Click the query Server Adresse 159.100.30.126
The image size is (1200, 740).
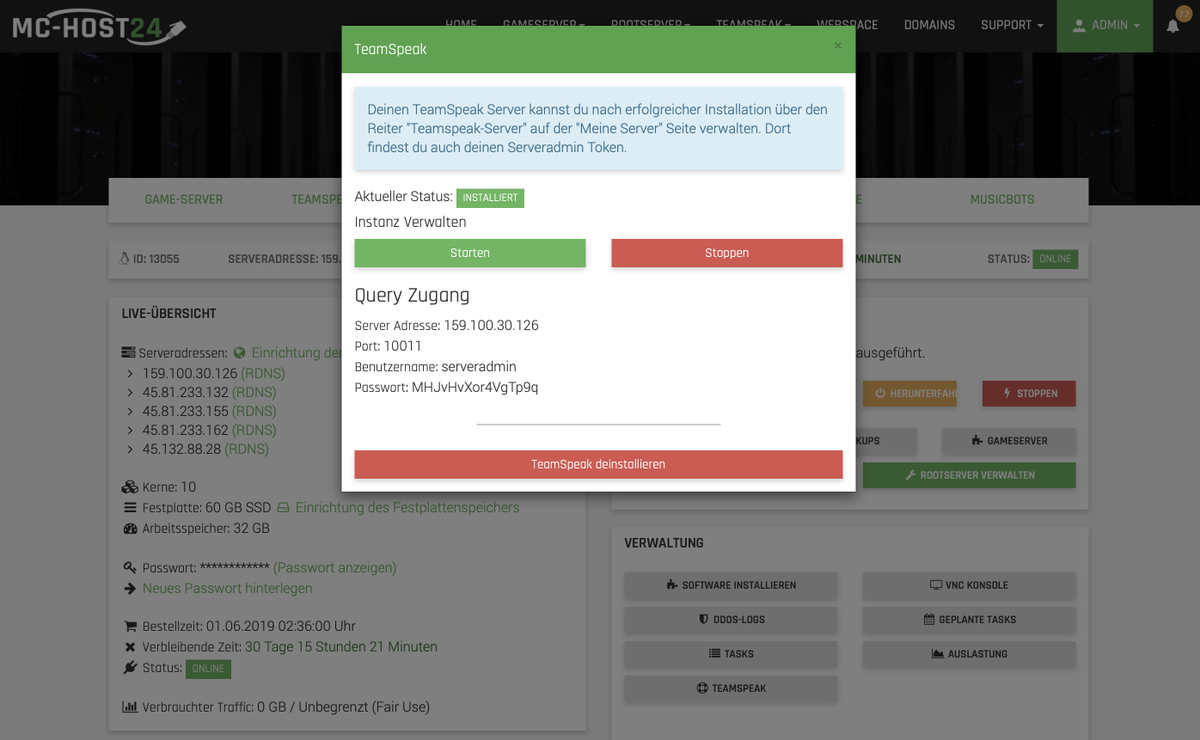tap(491, 325)
